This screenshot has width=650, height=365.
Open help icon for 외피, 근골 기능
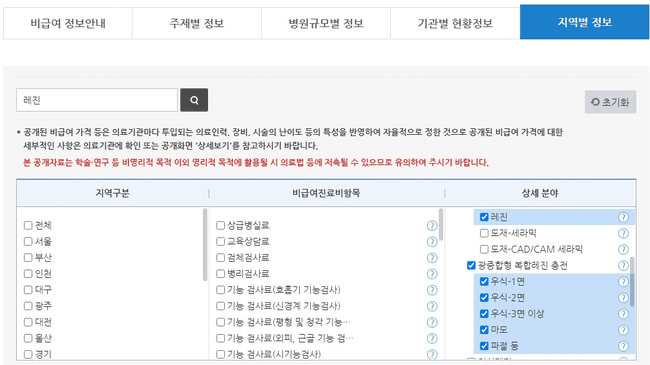(432, 338)
